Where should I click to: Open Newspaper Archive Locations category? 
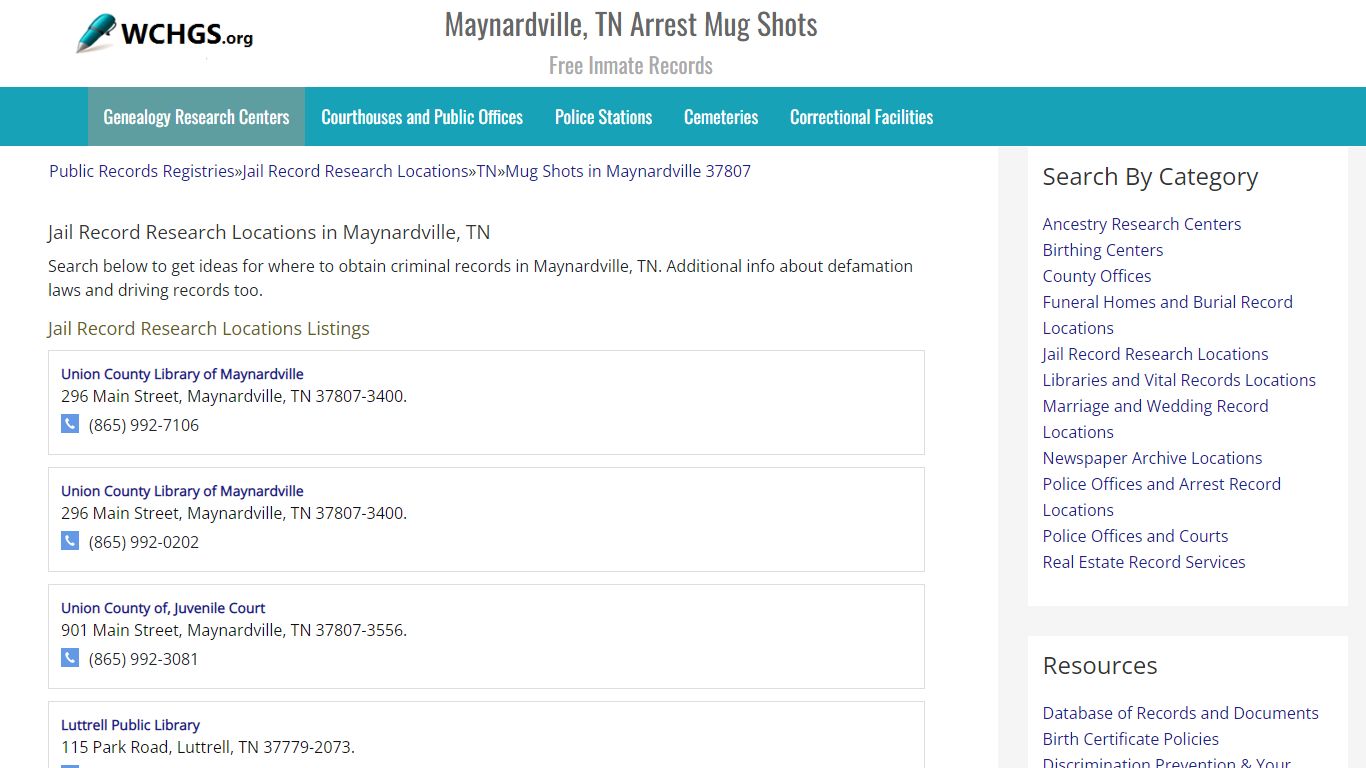coord(1152,458)
